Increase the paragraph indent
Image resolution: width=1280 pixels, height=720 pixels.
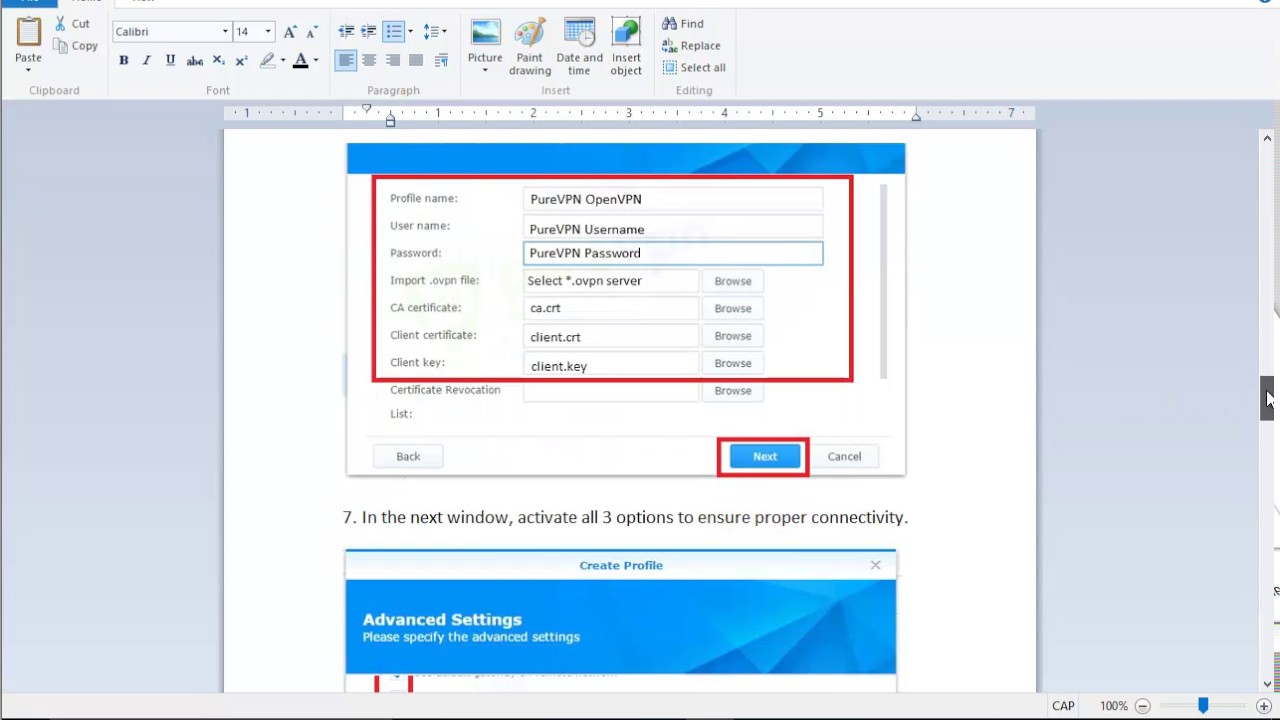click(369, 32)
